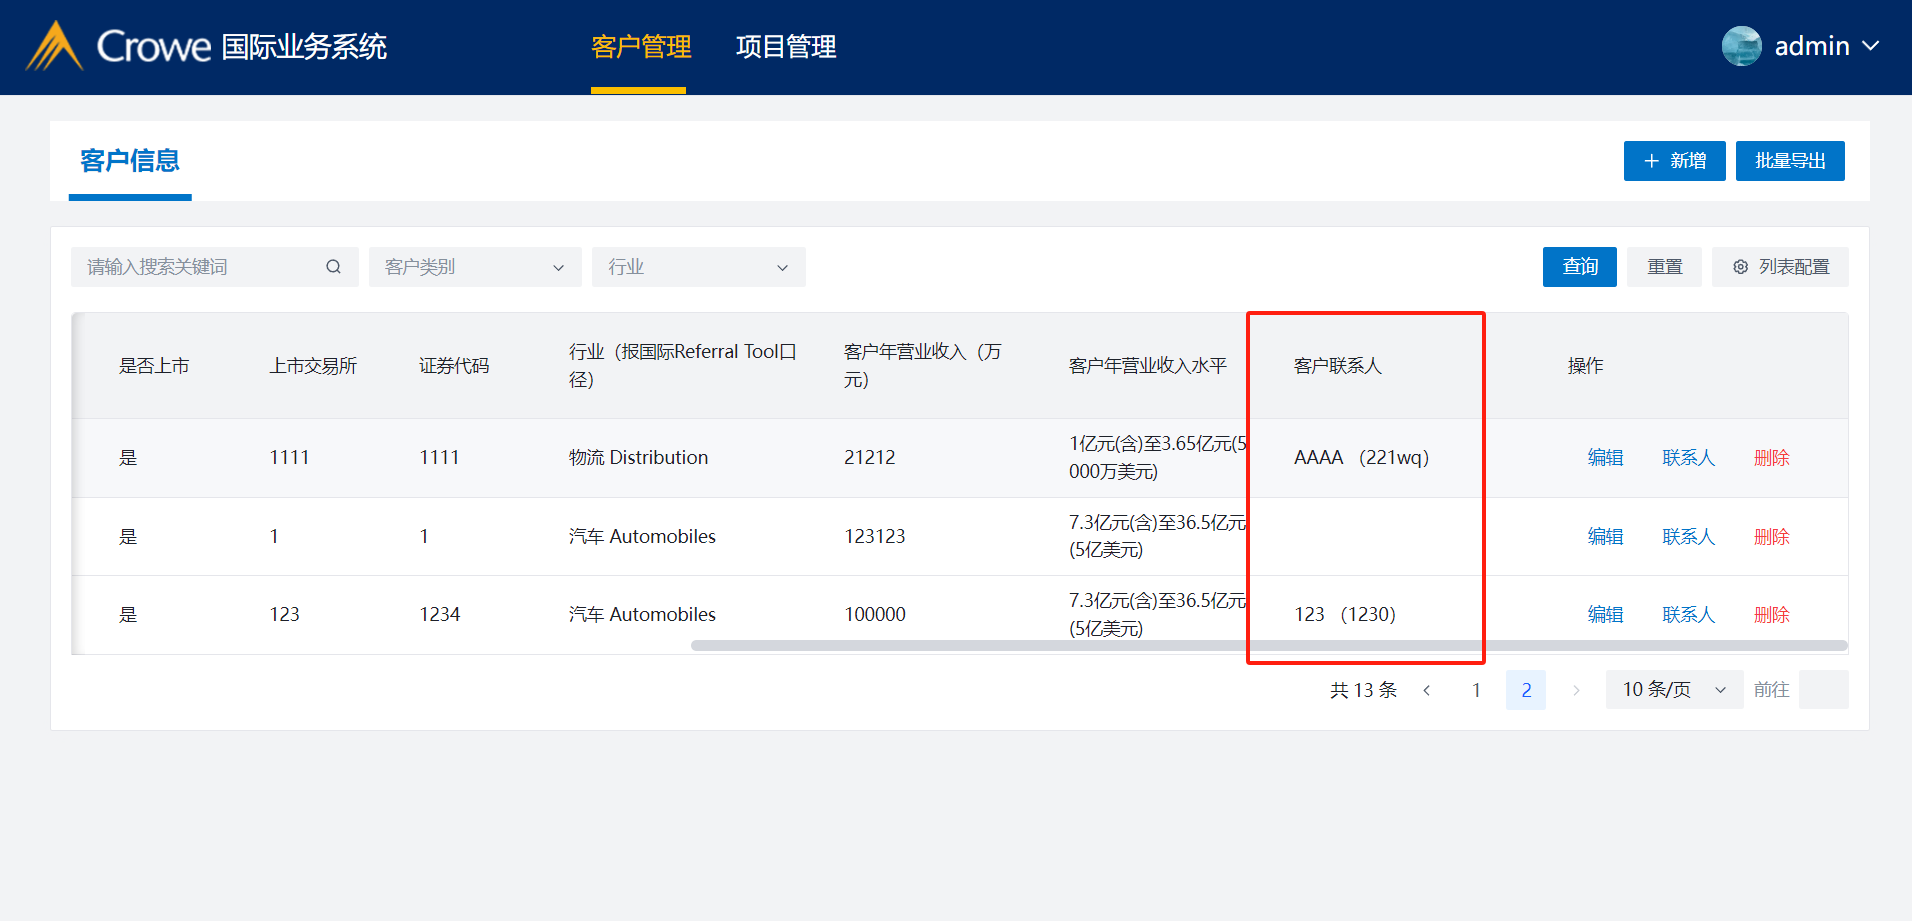The height and width of the screenshot is (921, 1912).
Task: Go to previous page arrow
Action: (1427, 690)
